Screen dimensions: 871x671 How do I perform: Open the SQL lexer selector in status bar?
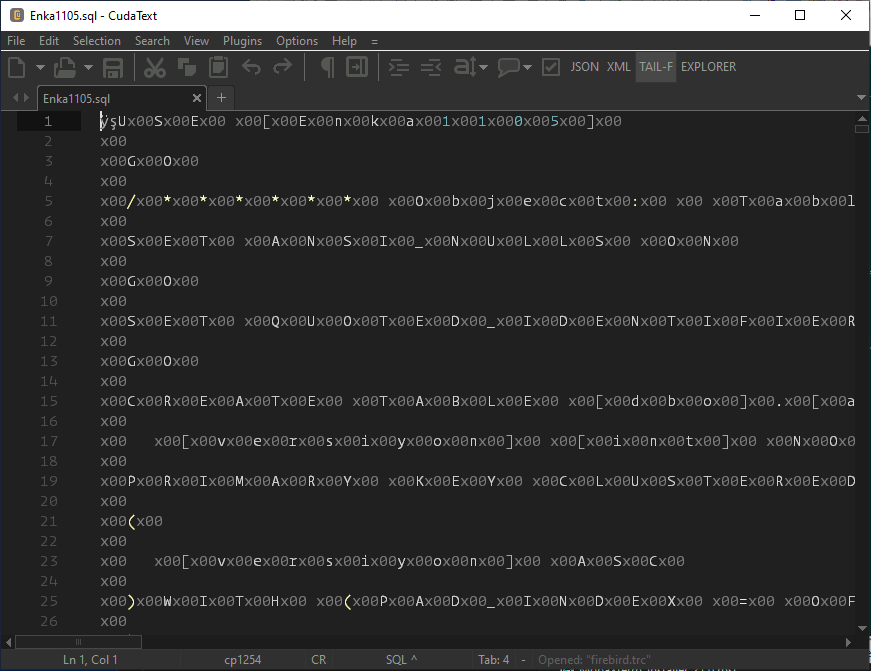coord(401,660)
